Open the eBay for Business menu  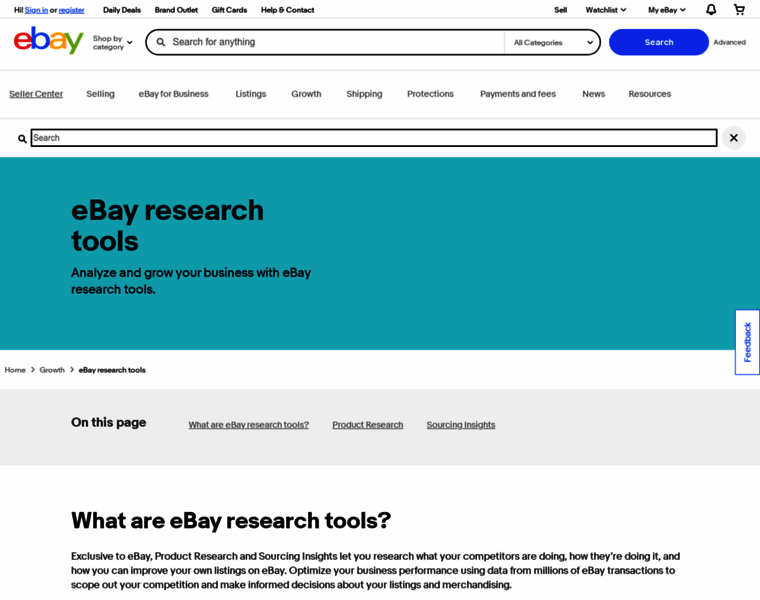[174, 94]
